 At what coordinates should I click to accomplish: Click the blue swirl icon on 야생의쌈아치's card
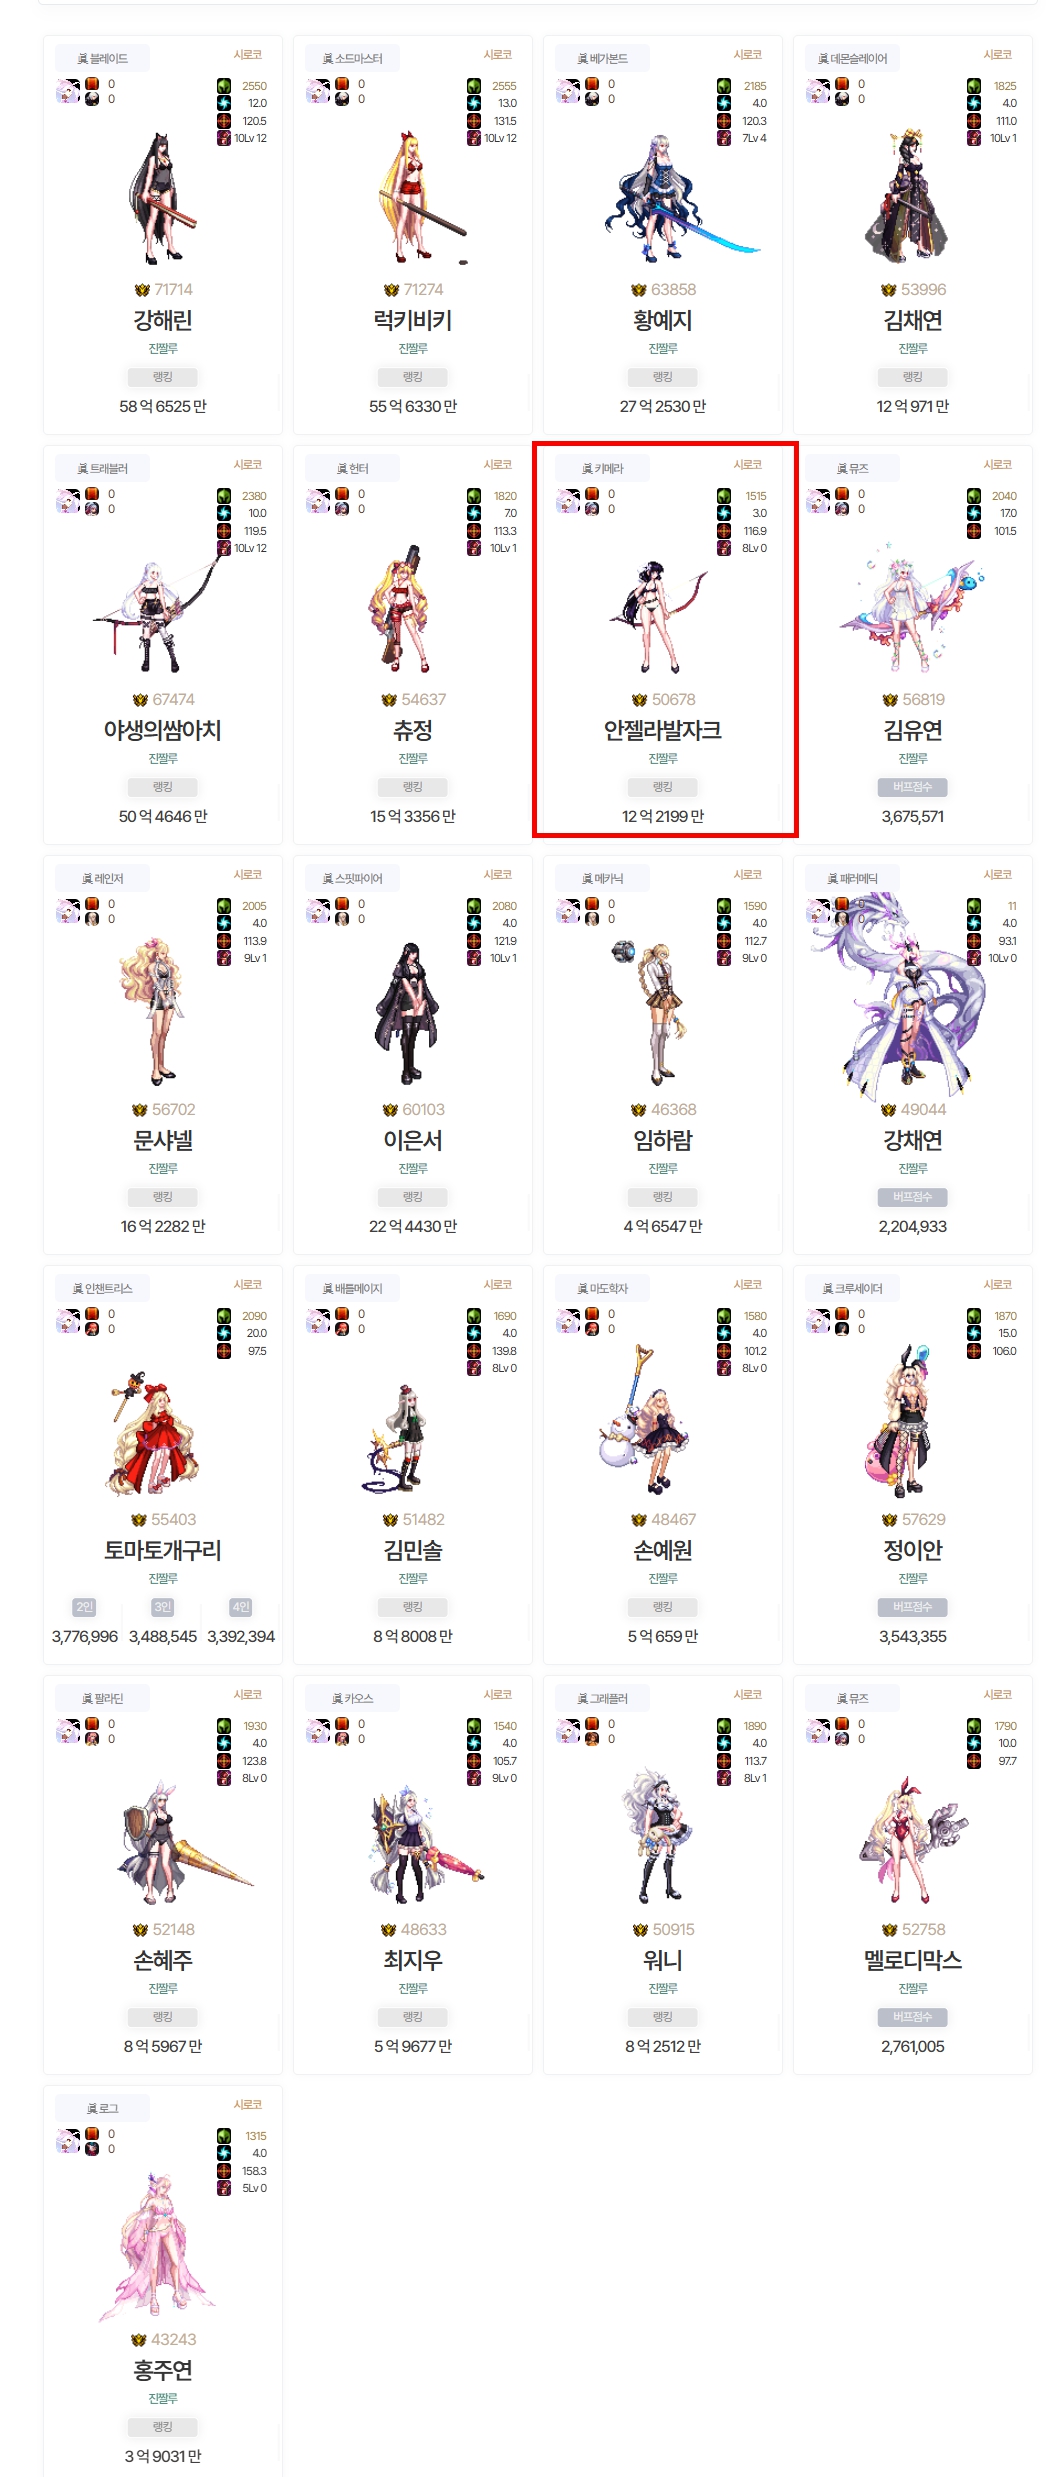(224, 513)
